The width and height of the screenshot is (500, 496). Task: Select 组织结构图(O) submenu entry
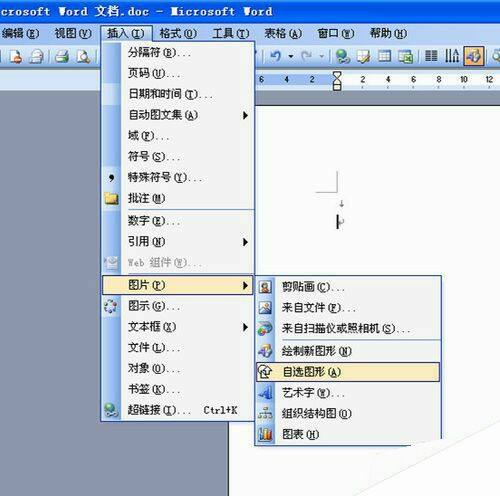[x=348, y=413]
